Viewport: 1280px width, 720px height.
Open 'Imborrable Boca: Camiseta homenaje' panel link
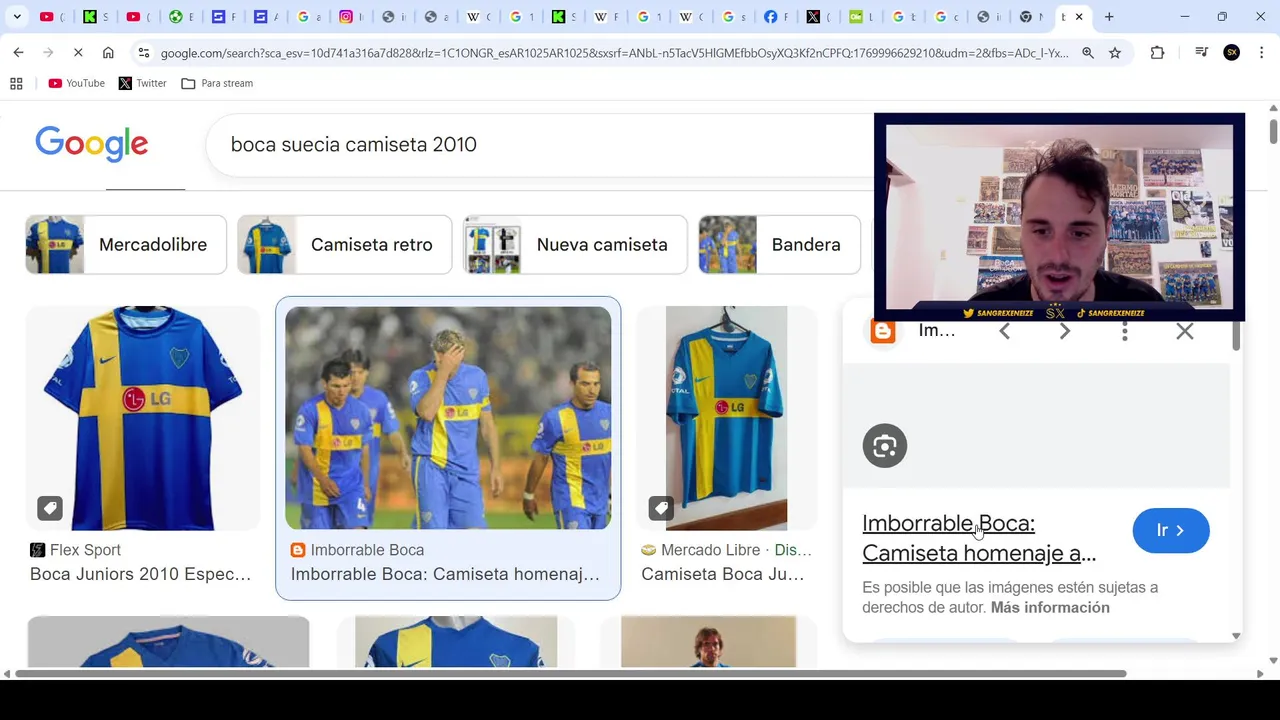(979, 538)
